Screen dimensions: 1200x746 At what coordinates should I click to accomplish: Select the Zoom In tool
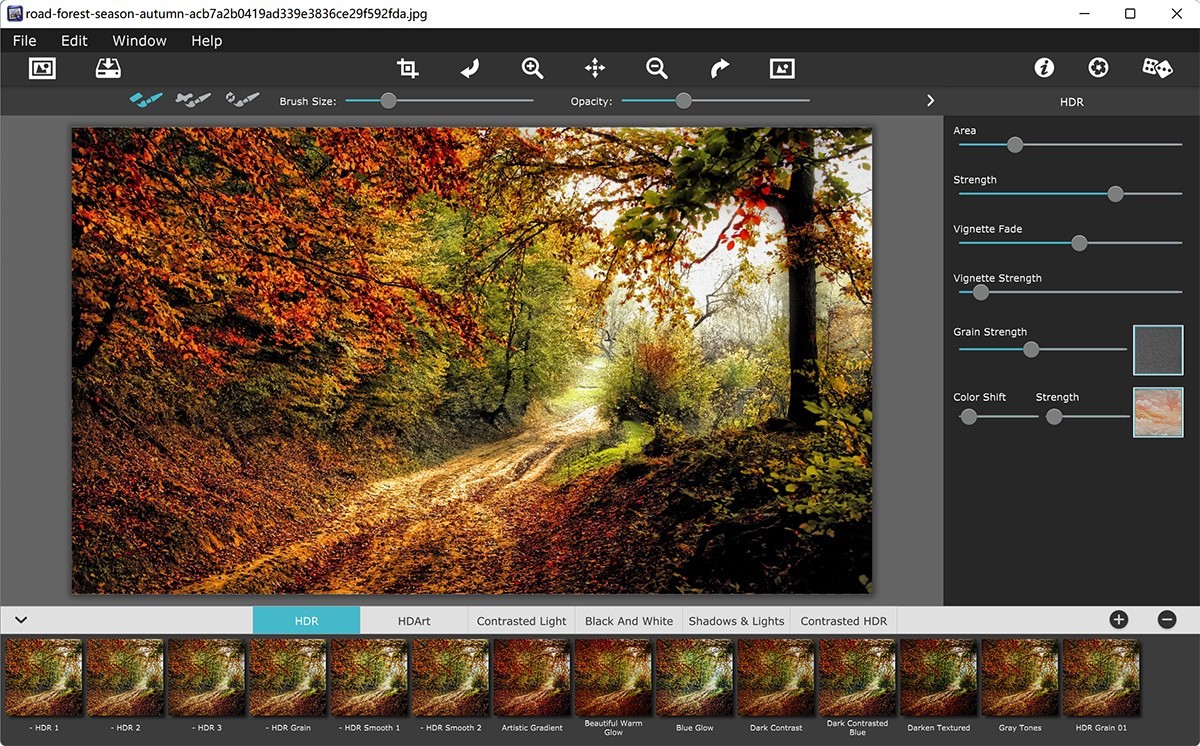click(x=532, y=68)
